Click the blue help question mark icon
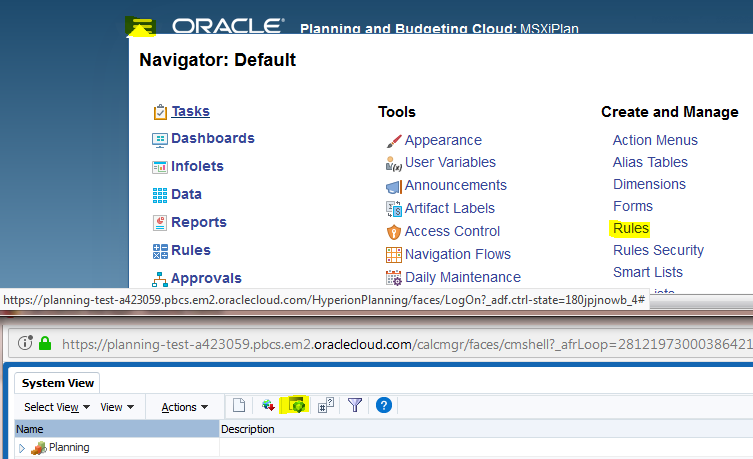 384,406
